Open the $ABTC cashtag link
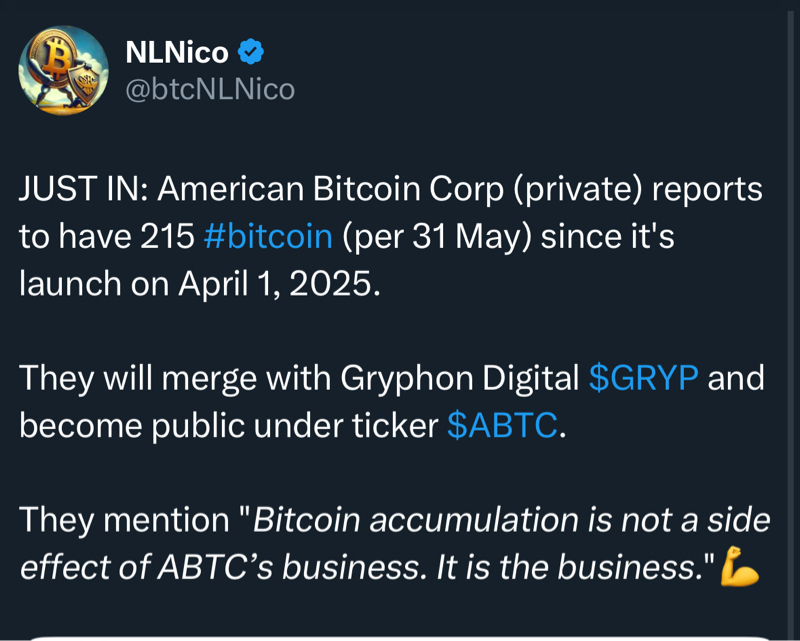Screen dimensions: 800x641 click(501, 426)
